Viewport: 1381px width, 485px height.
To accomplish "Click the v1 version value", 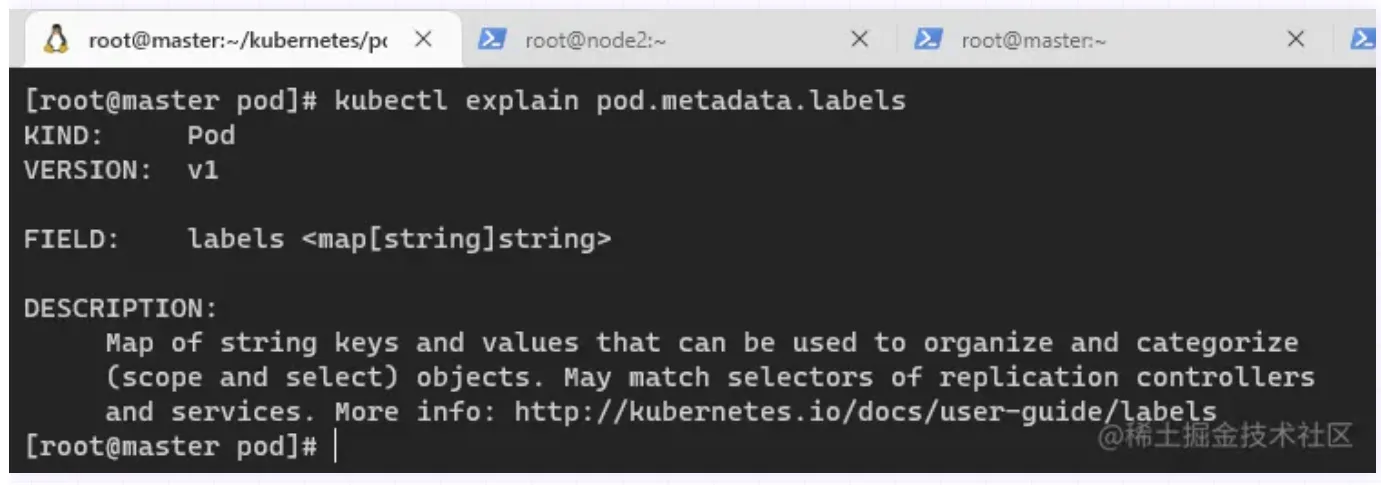I will coord(202,170).
